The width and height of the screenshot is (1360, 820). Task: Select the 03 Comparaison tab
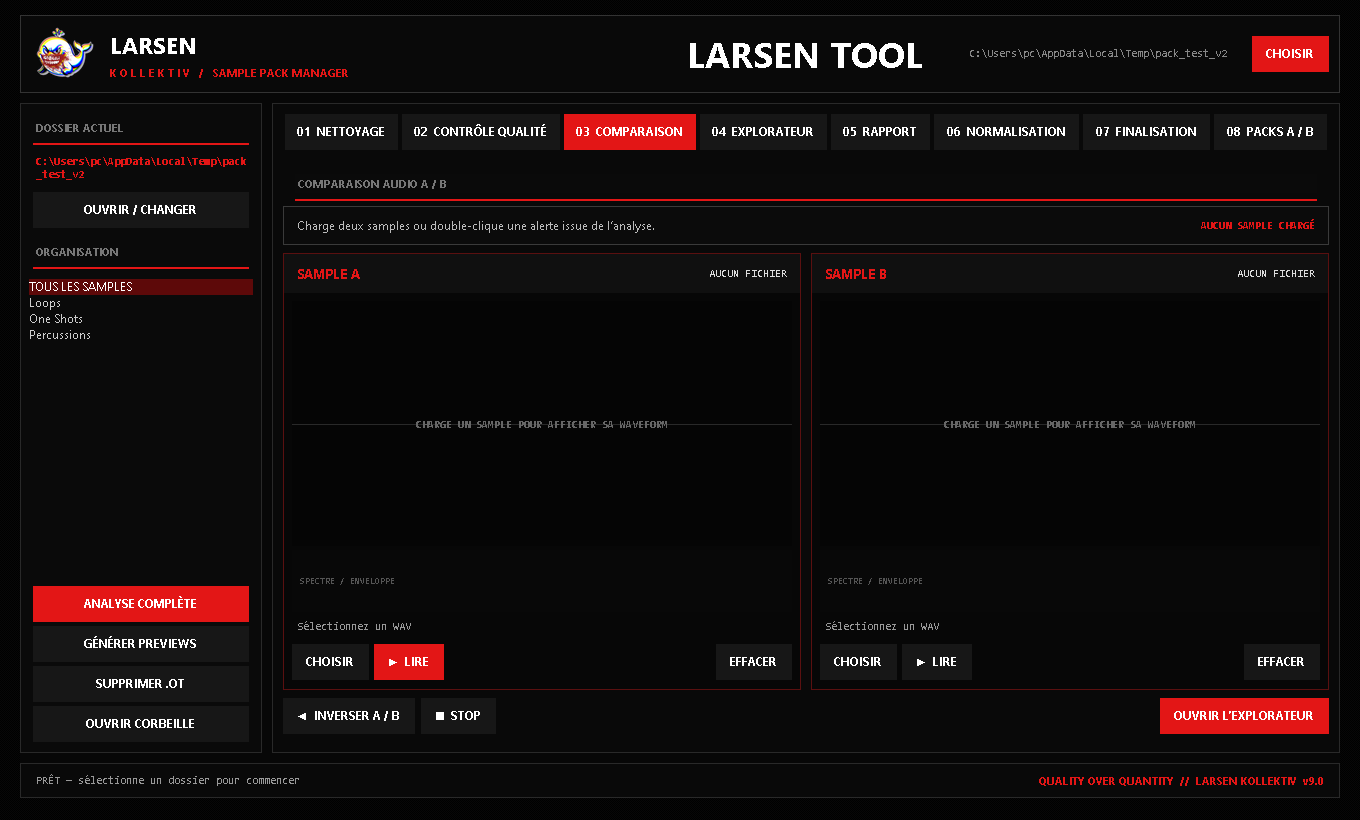click(x=629, y=132)
